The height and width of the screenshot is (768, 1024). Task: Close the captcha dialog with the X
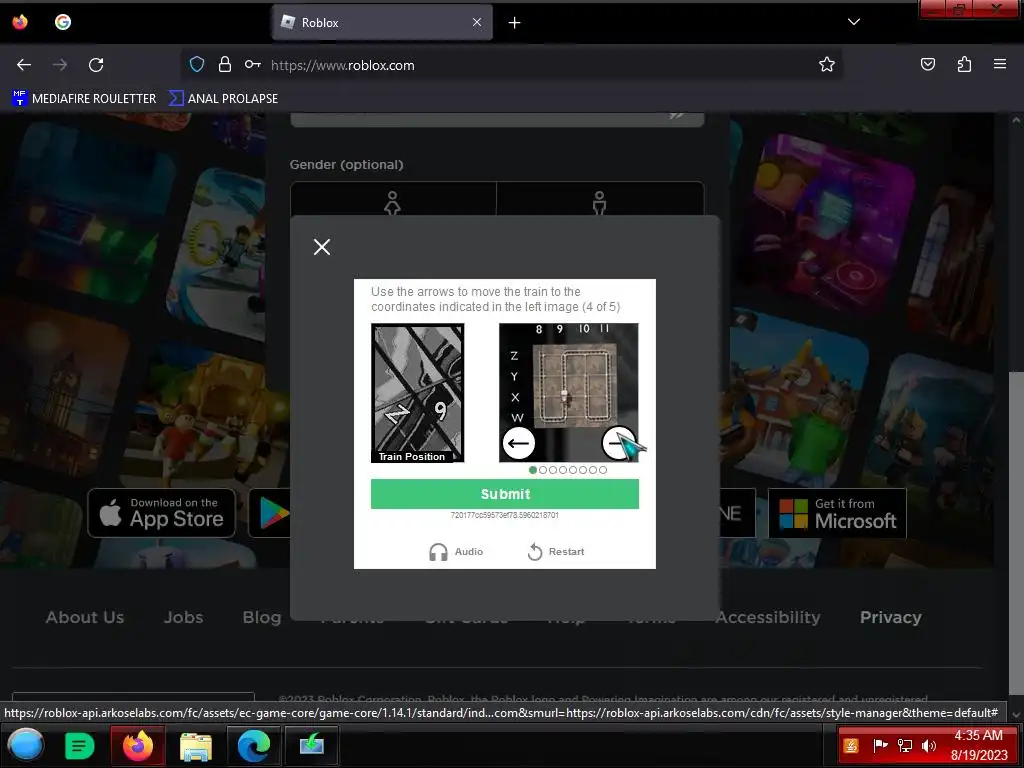click(x=321, y=247)
